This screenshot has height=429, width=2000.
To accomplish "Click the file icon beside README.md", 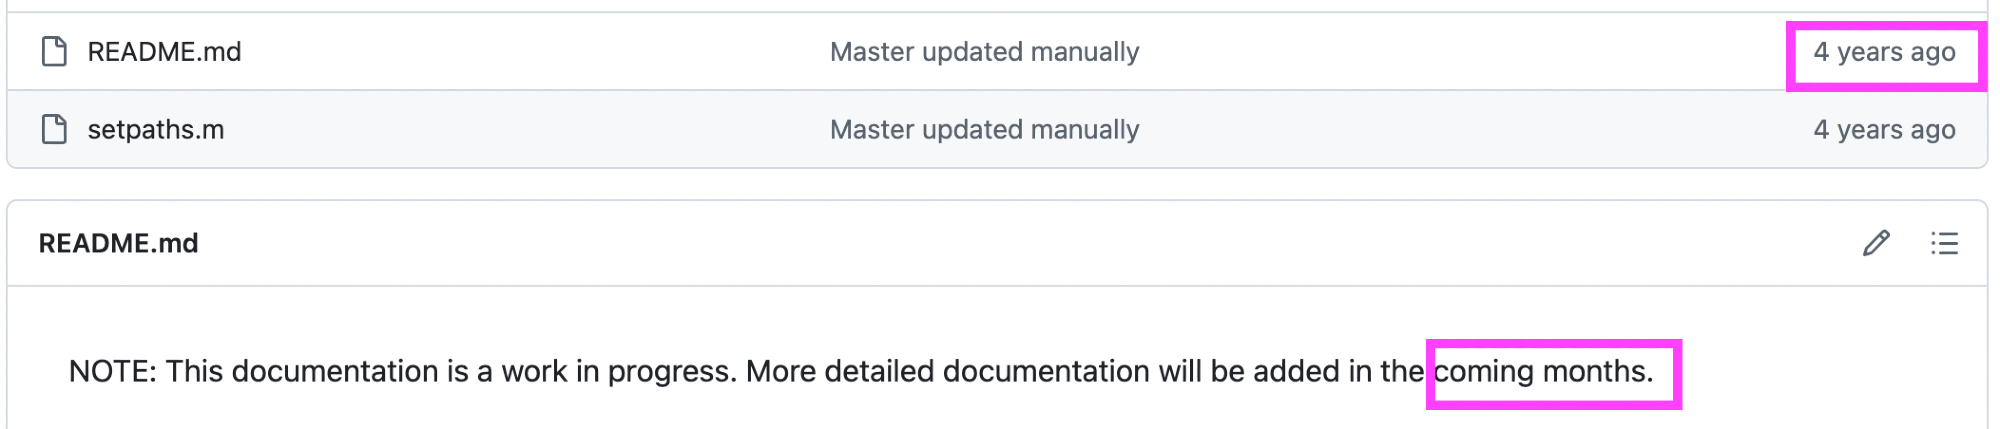I will (x=54, y=51).
